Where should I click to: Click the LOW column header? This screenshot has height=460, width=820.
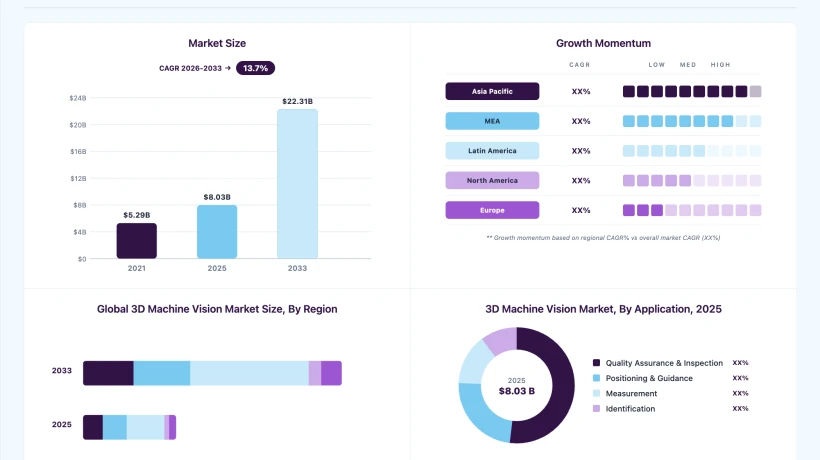click(657, 65)
